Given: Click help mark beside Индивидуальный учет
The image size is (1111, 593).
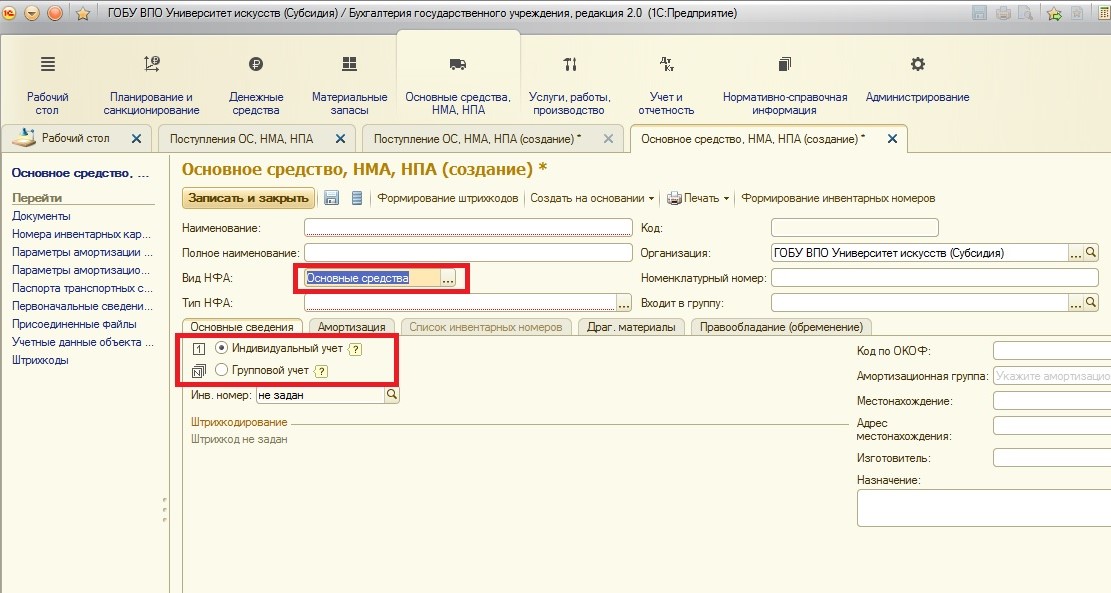Looking at the screenshot, I should [x=355, y=349].
